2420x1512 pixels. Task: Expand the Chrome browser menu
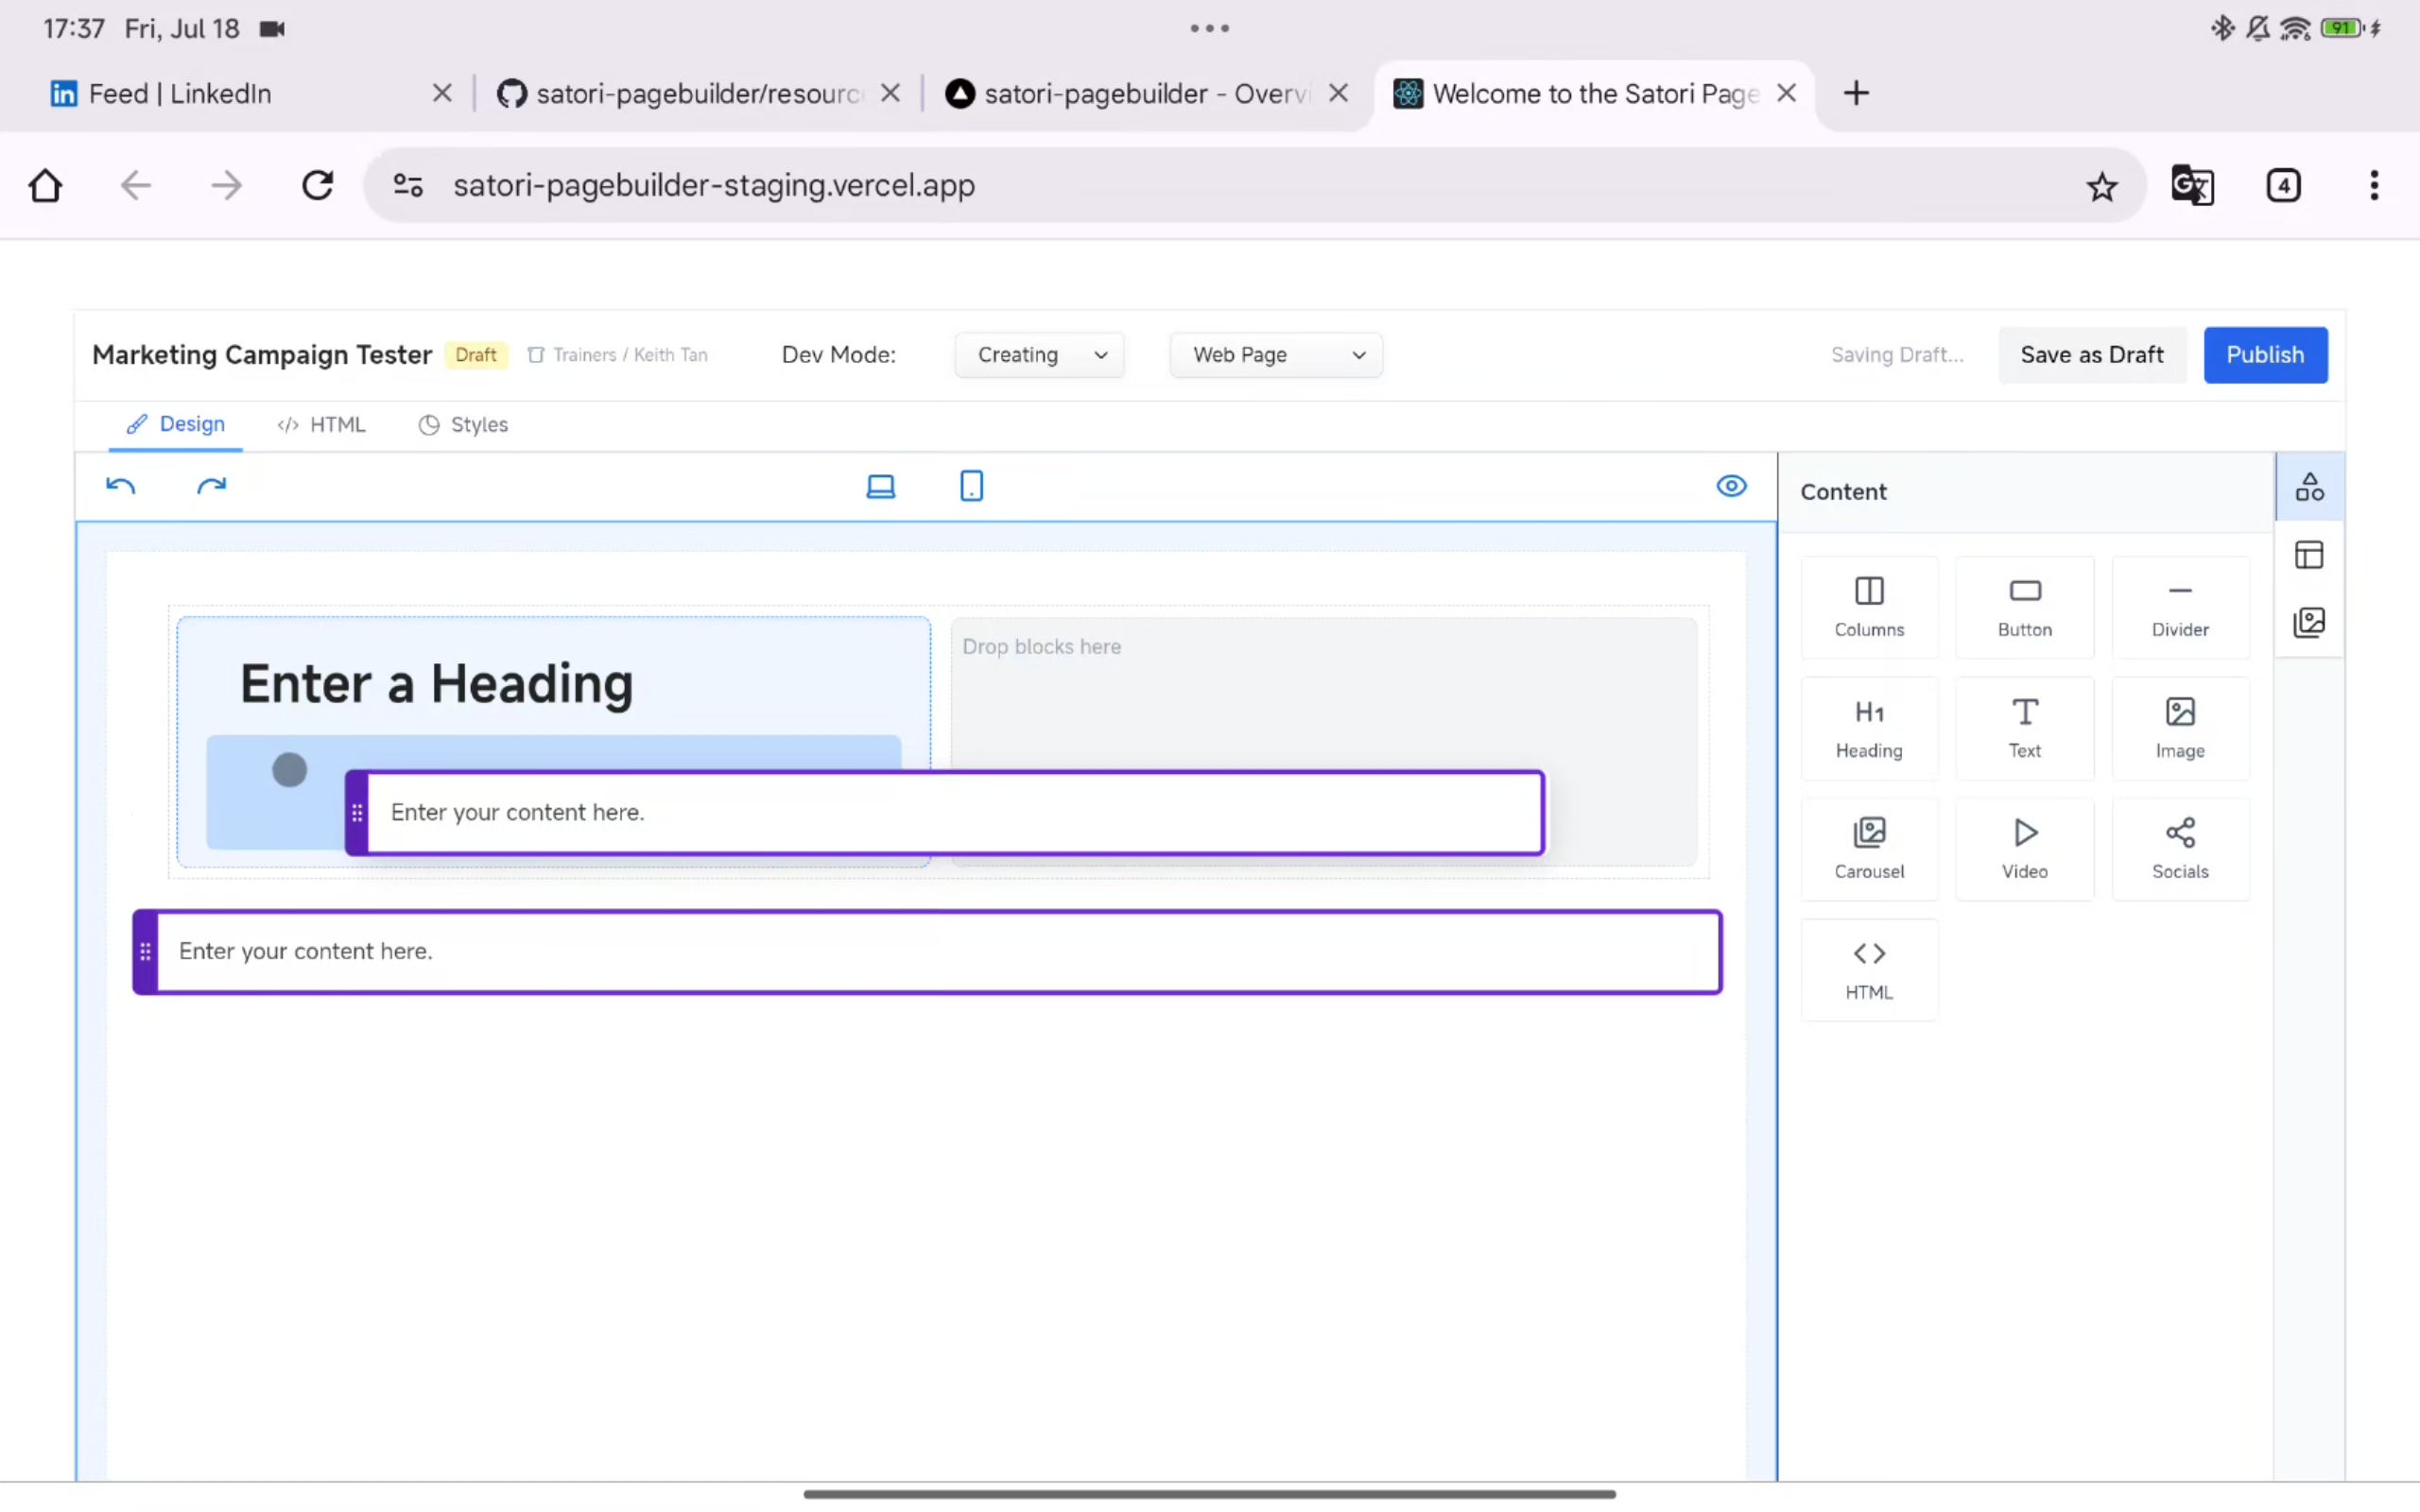coord(2373,185)
